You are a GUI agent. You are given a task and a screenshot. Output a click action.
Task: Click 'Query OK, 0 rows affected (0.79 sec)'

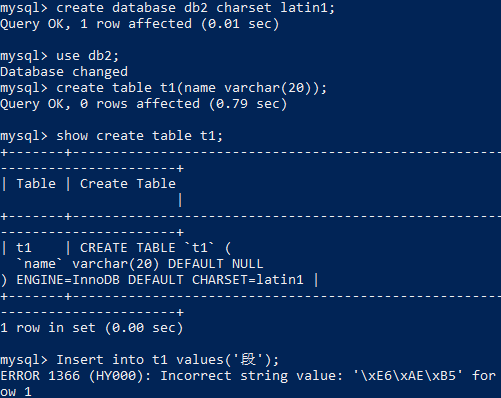pos(144,104)
